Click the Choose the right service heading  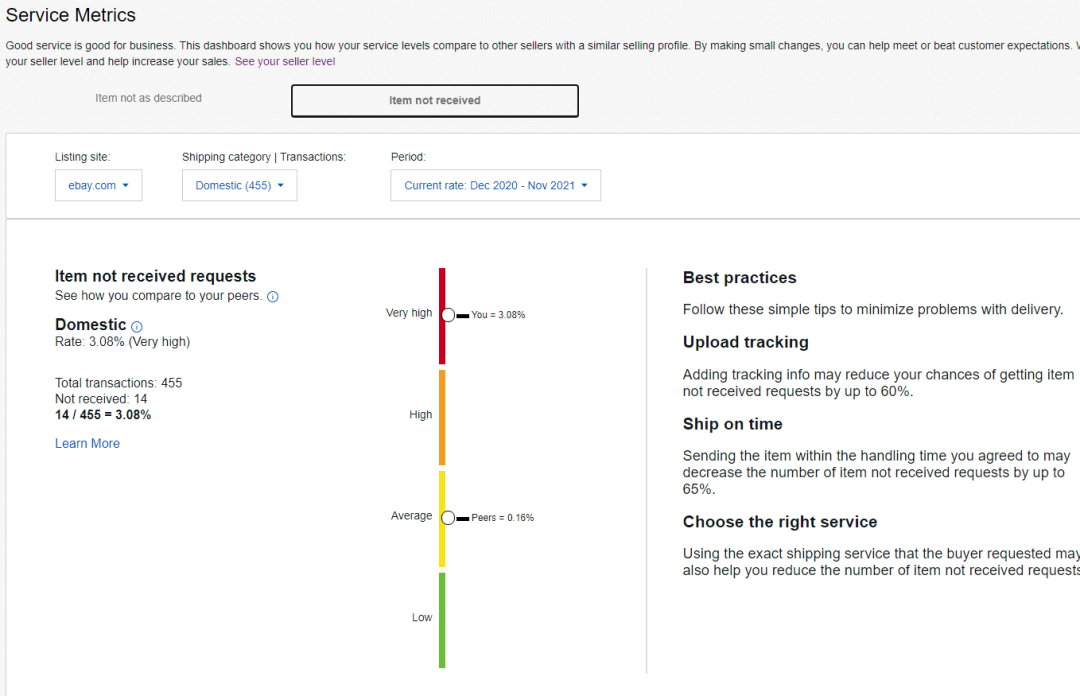click(x=779, y=522)
